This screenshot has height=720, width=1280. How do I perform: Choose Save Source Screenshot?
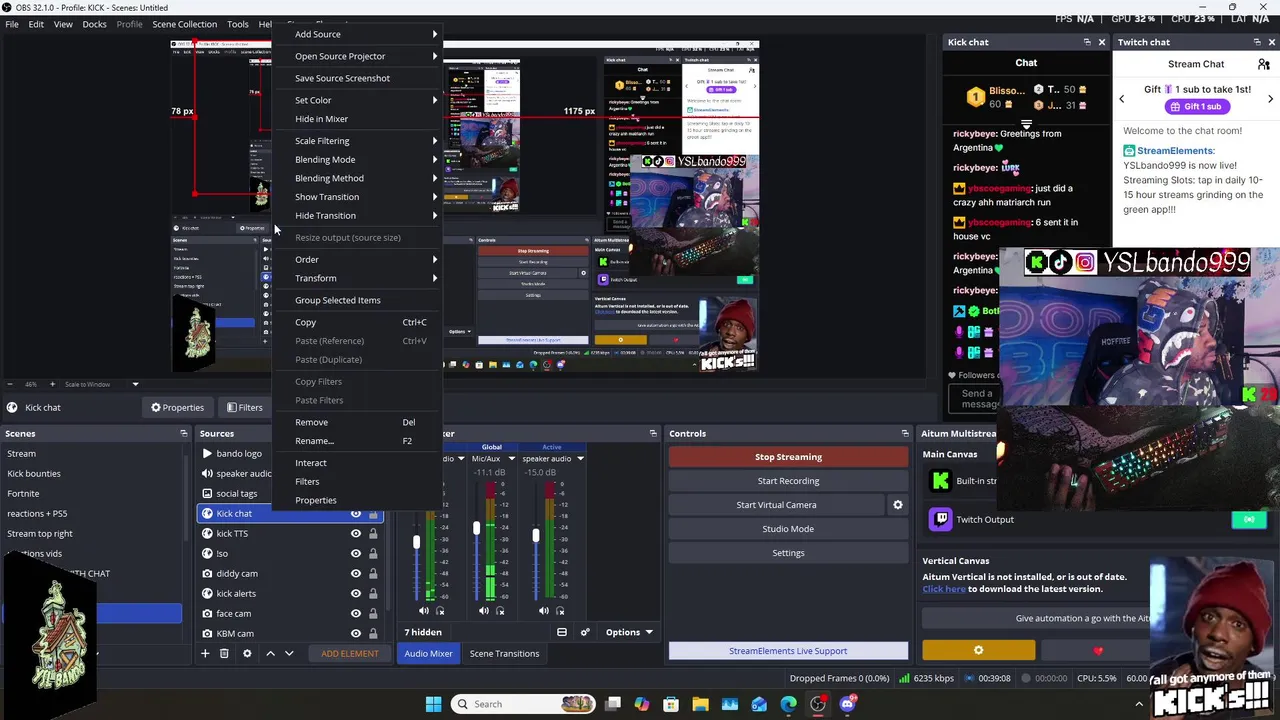[x=357, y=78]
